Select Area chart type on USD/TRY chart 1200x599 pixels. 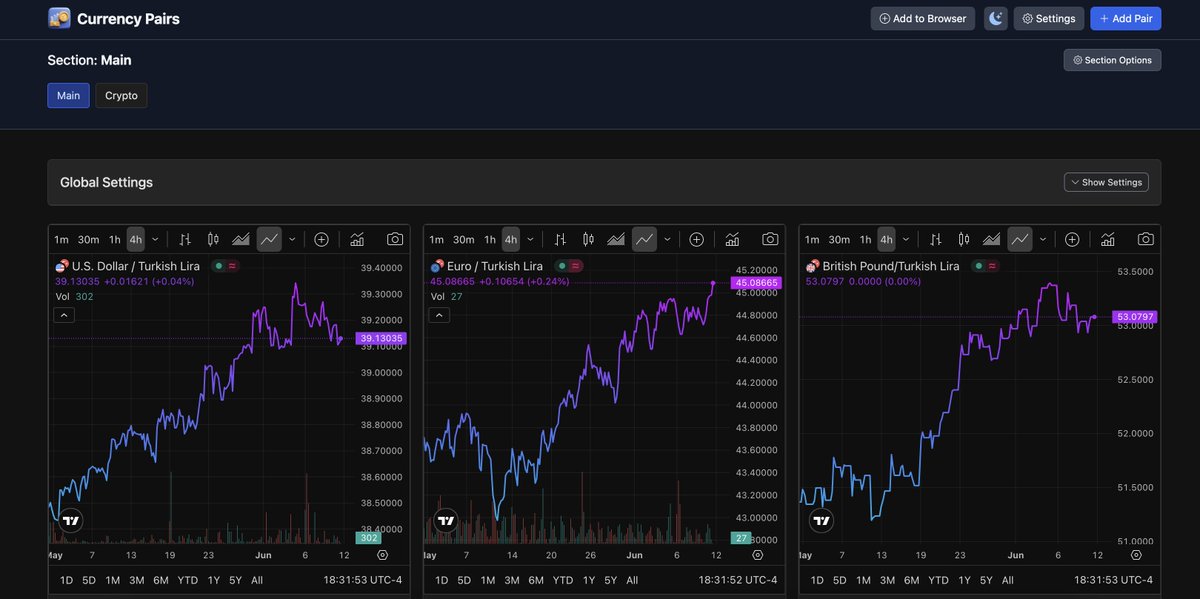tap(241, 239)
